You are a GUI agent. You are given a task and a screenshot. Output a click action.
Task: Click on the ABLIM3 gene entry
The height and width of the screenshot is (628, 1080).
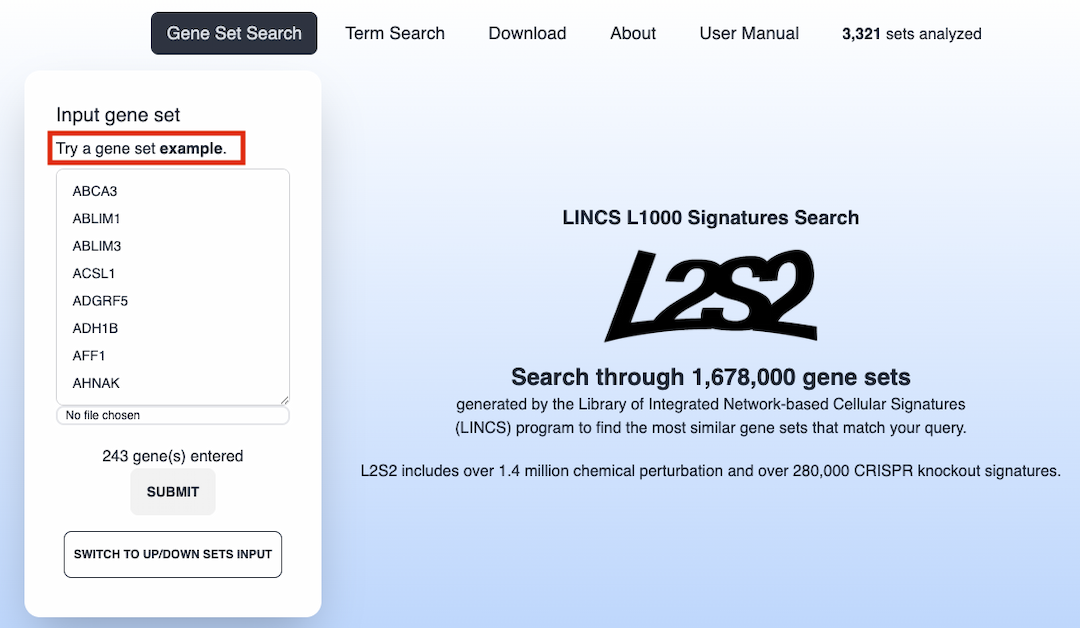coord(97,246)
